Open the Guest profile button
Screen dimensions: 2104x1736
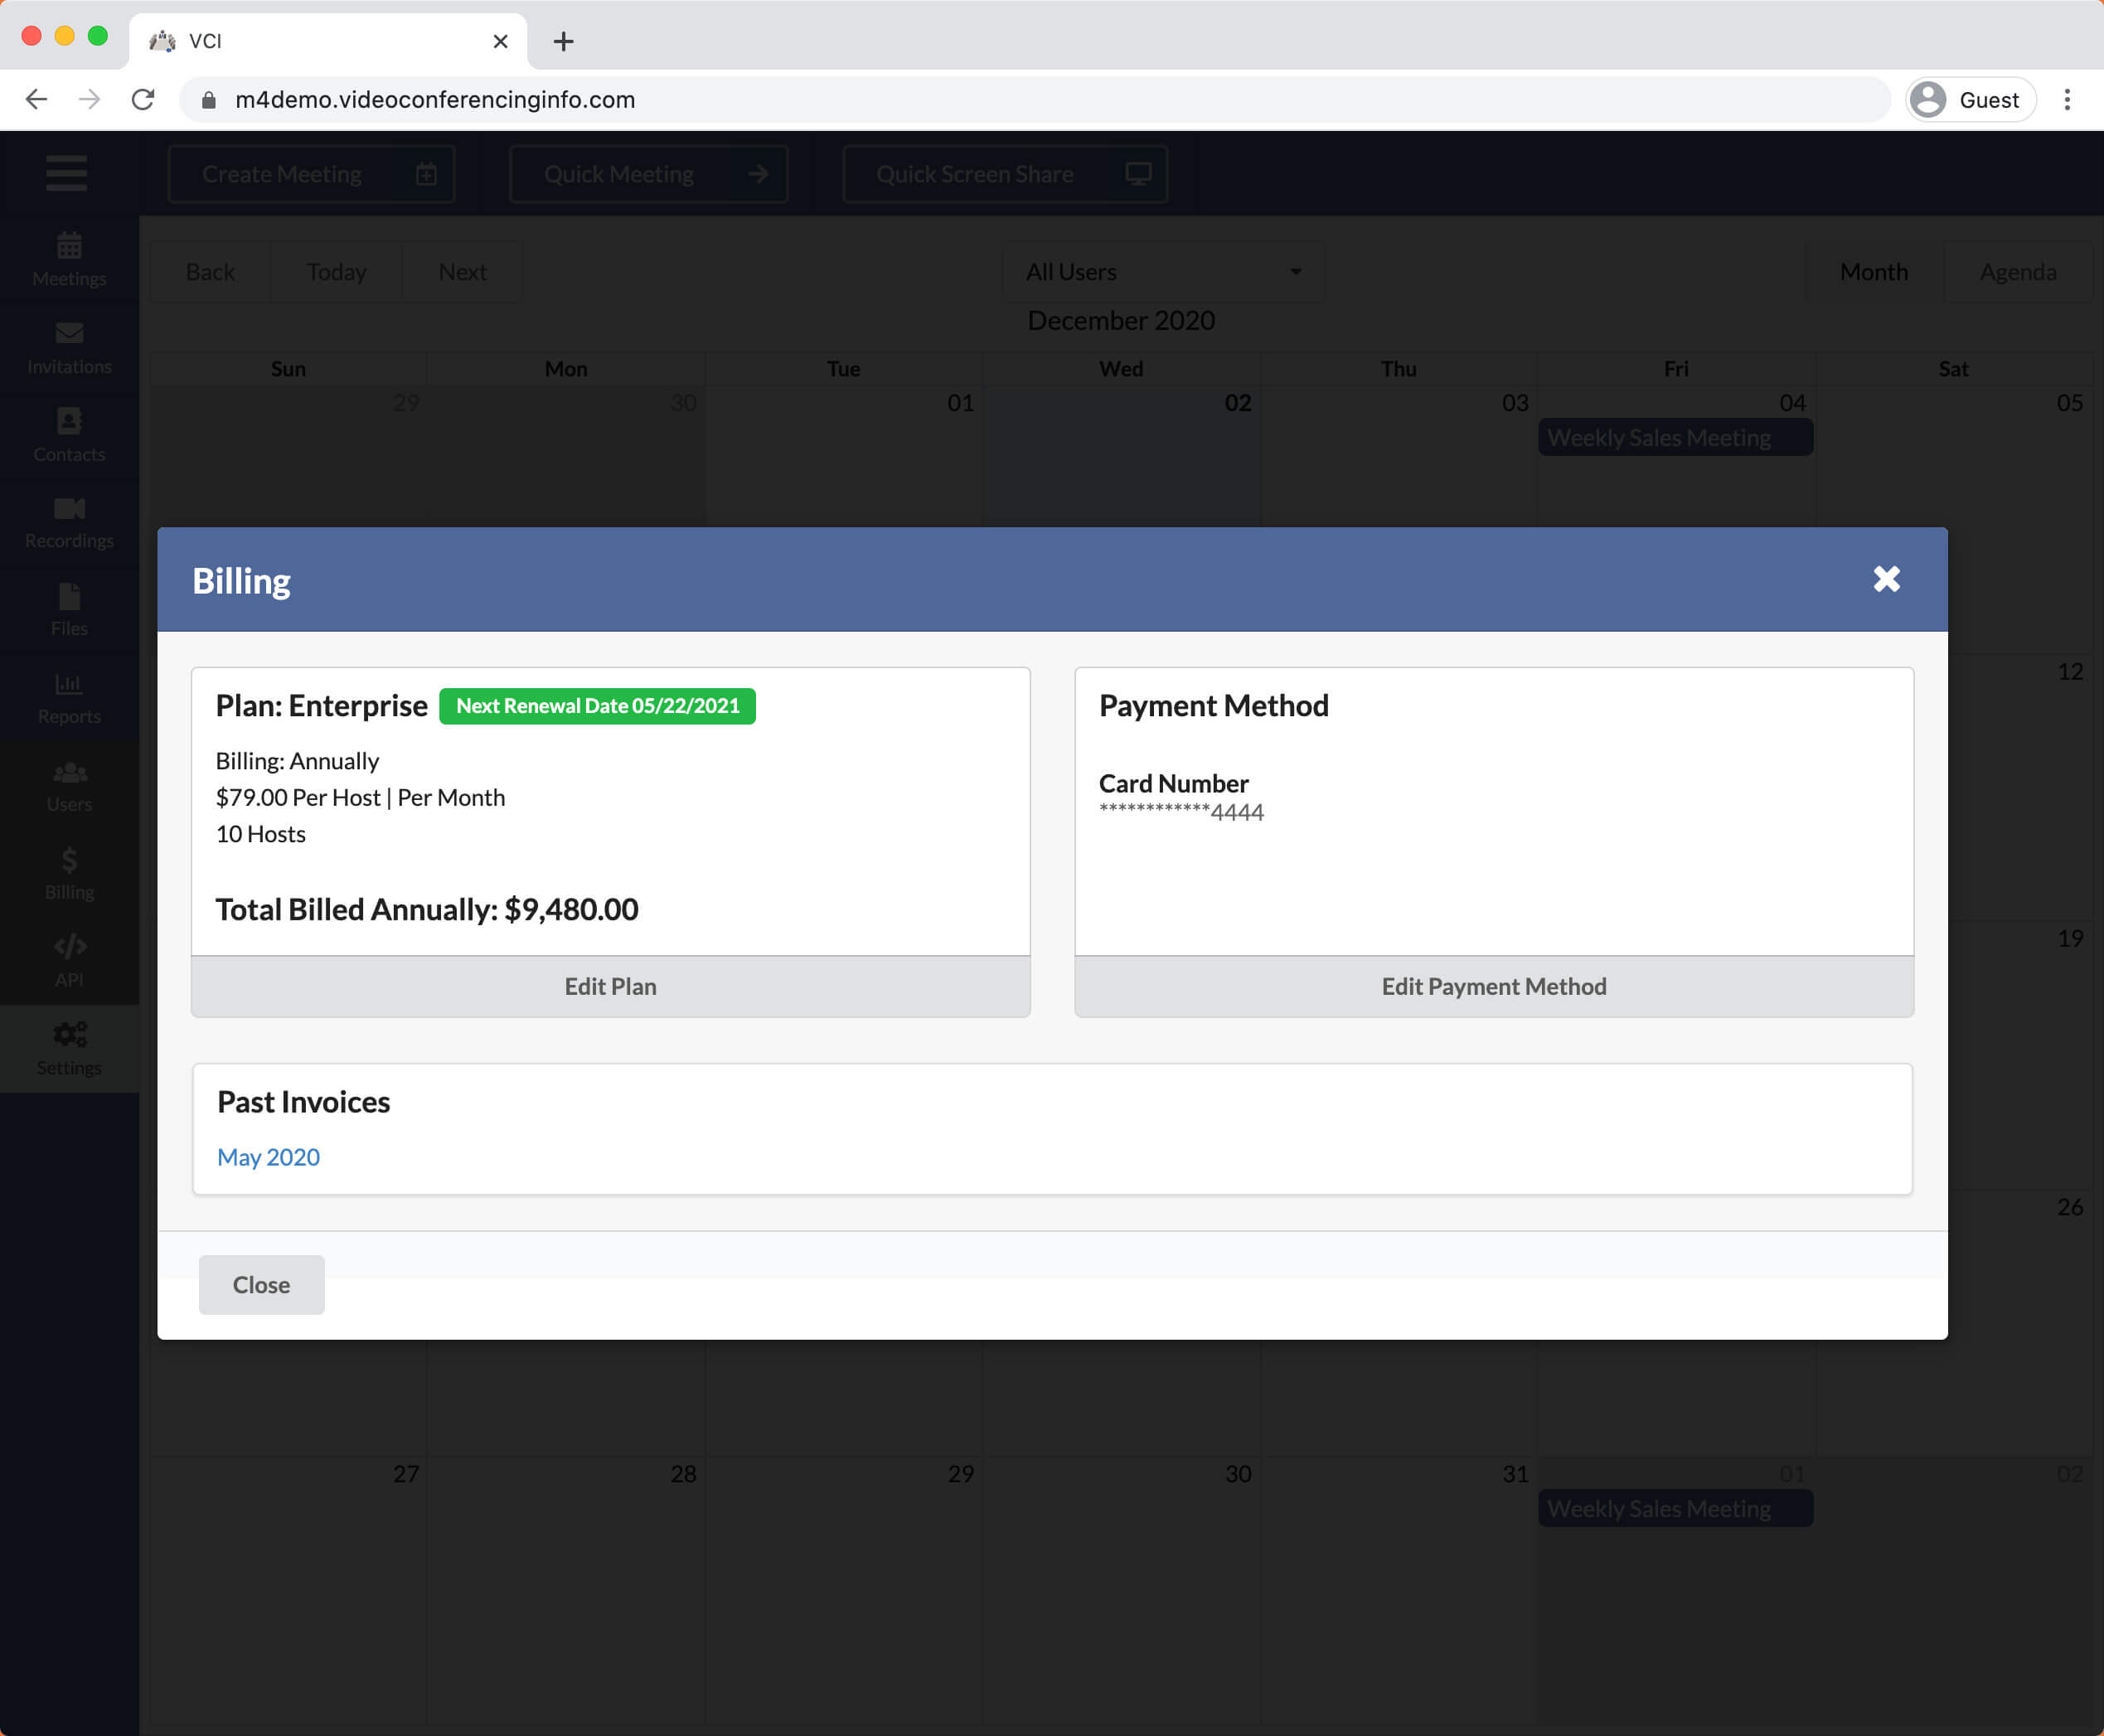point(1970,100)
